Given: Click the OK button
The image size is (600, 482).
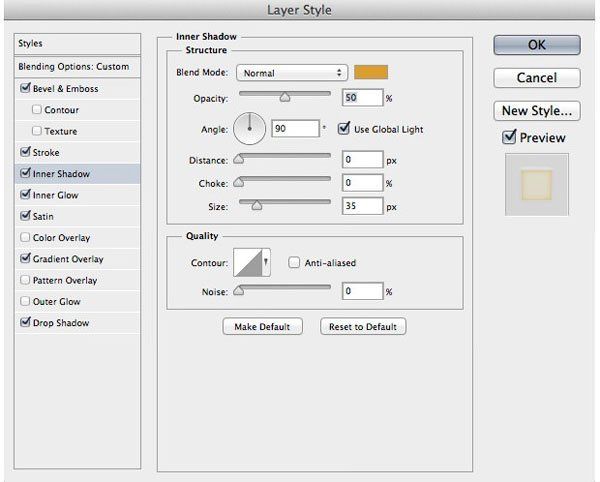Looking at the screenshot, I should 537,45.
